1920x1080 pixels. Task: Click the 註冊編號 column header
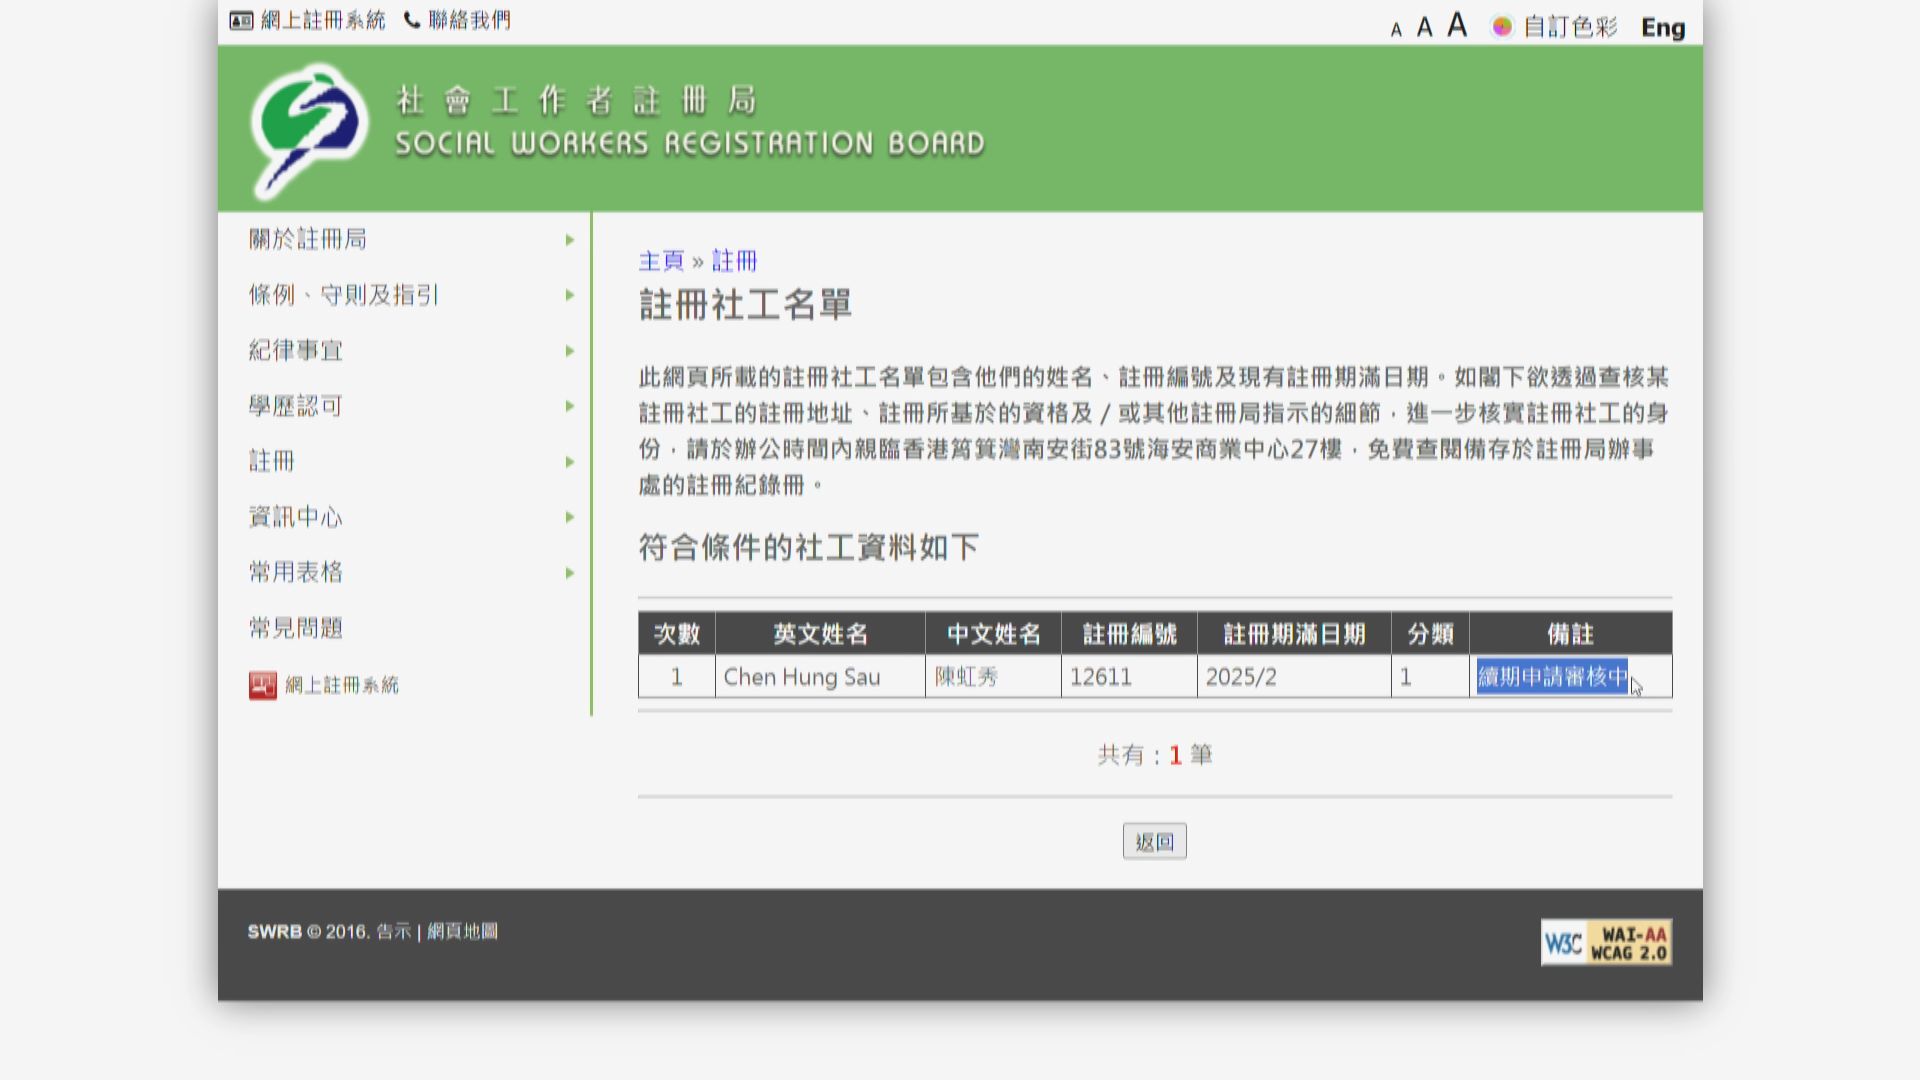click(x=1129, y=634)
